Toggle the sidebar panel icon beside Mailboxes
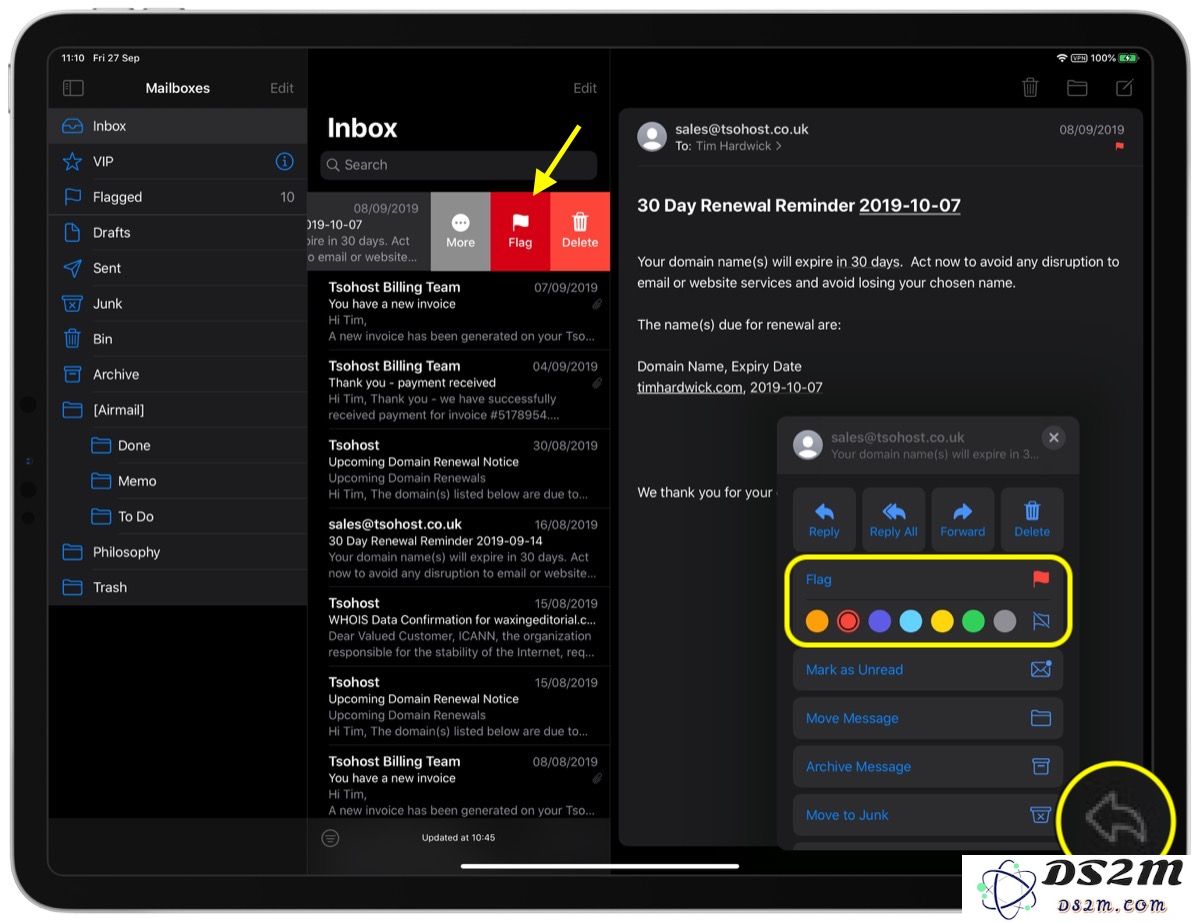The image size is (1200, 923). 73,88
